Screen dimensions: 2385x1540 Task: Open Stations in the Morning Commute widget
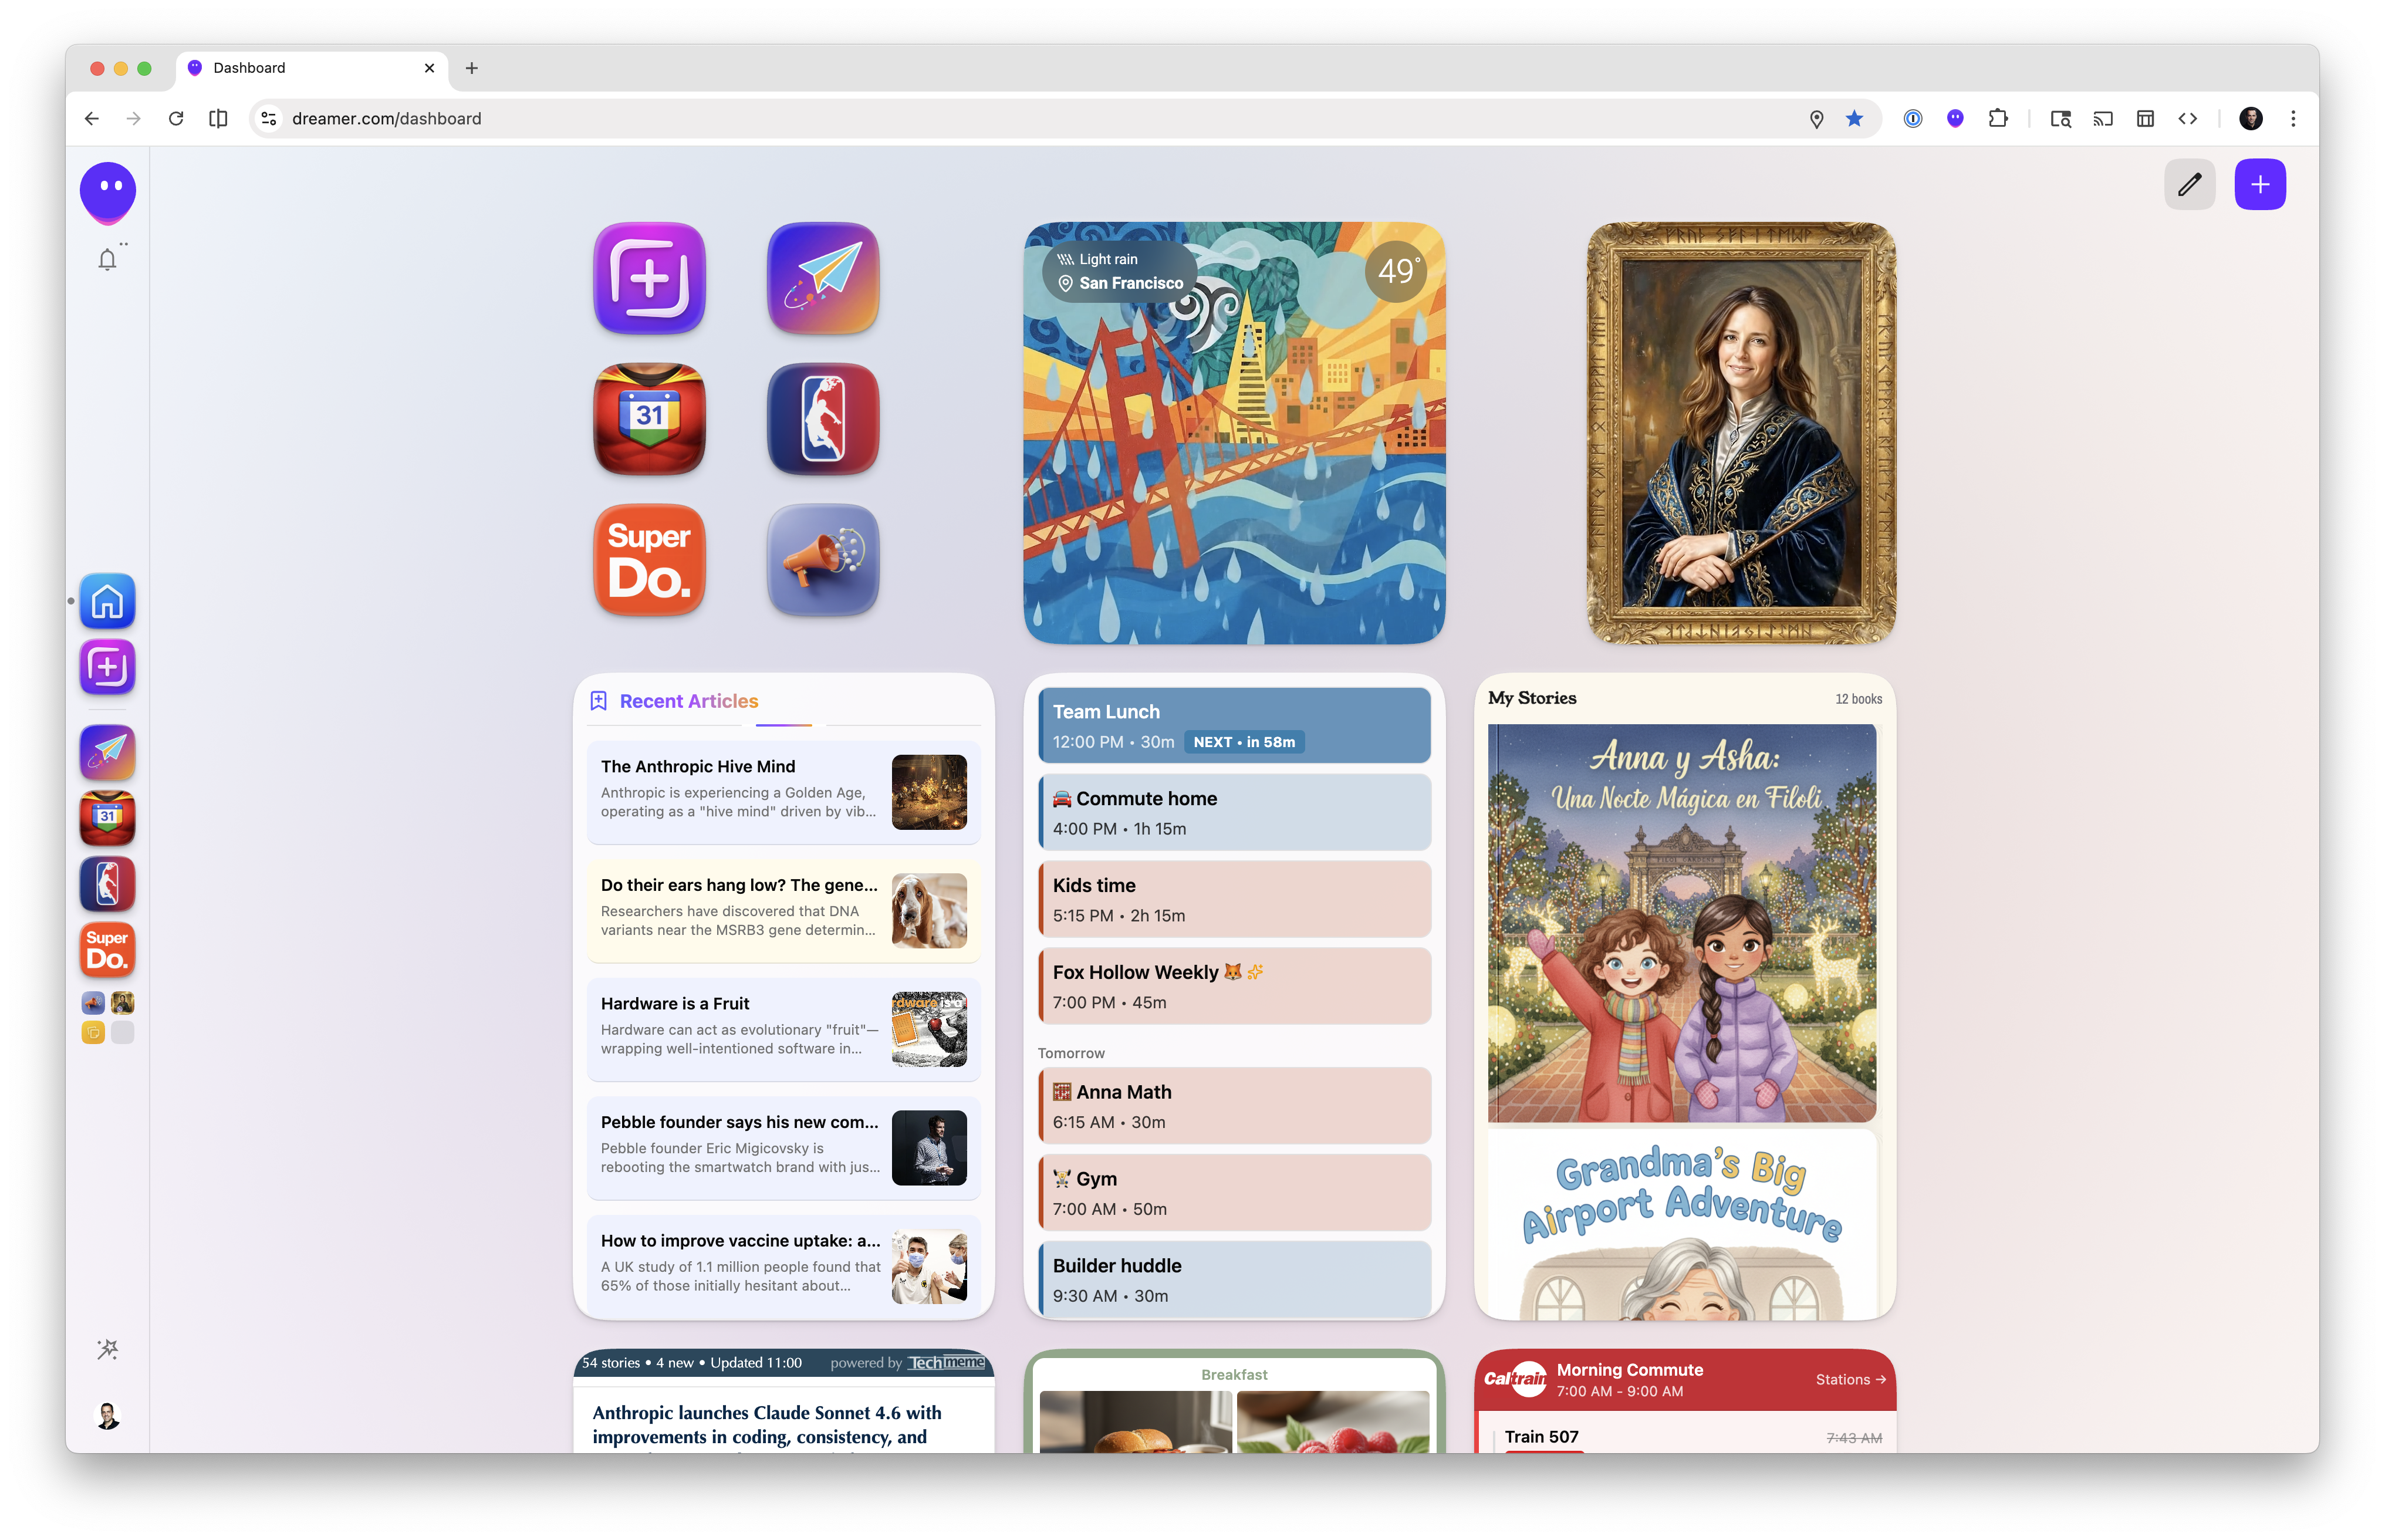click(1850, 1379)
